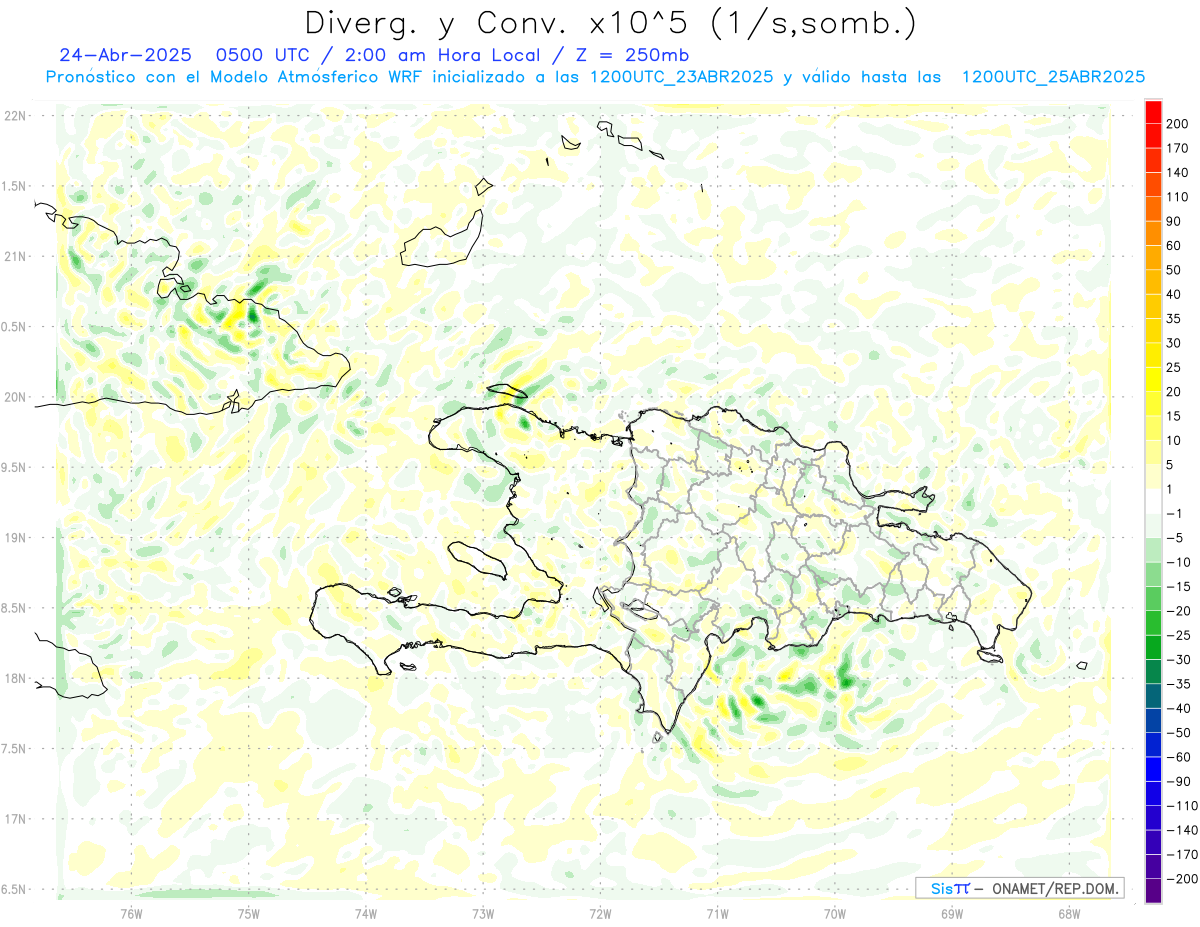
Task: Click the '74W' longitude label
Action: pyautogui.click(x=366, y=912)
